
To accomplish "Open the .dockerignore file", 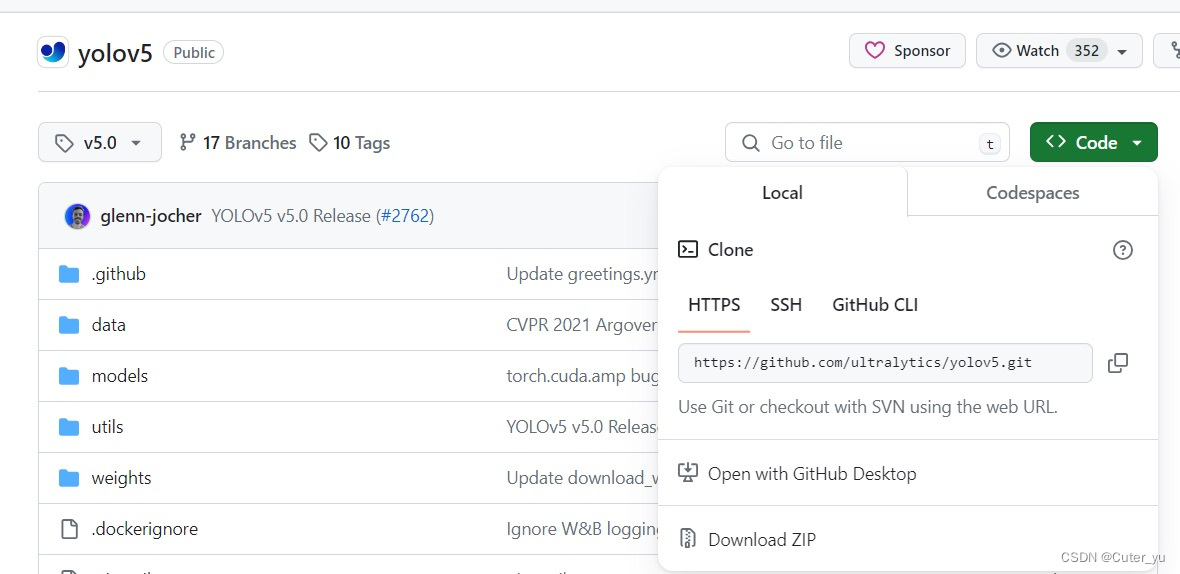I will [x=144, y=529].
